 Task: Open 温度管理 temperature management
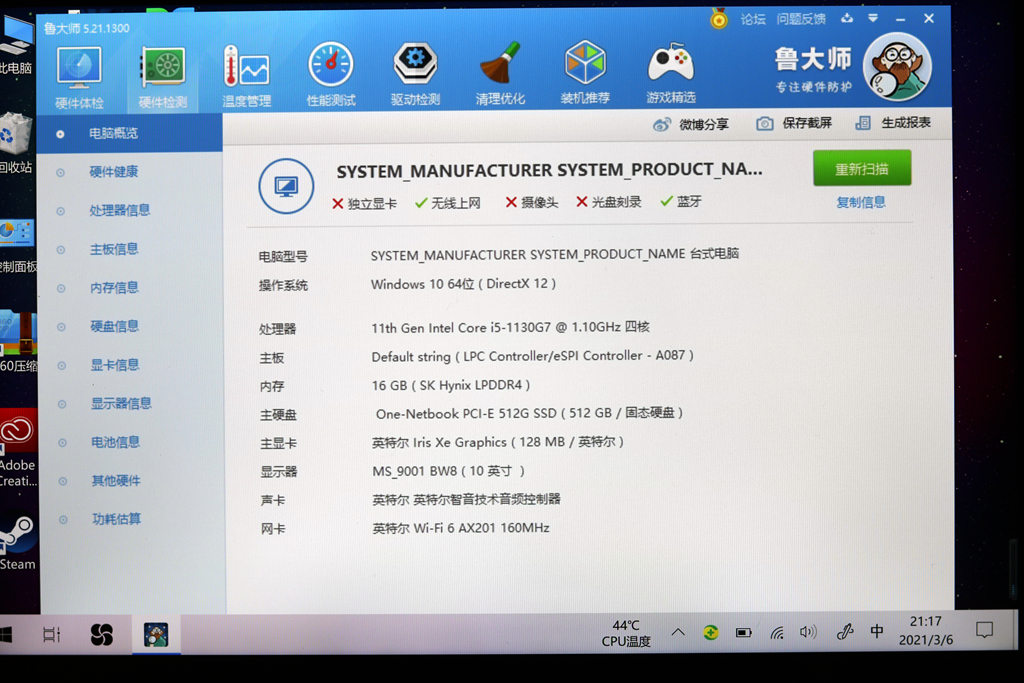246,76
